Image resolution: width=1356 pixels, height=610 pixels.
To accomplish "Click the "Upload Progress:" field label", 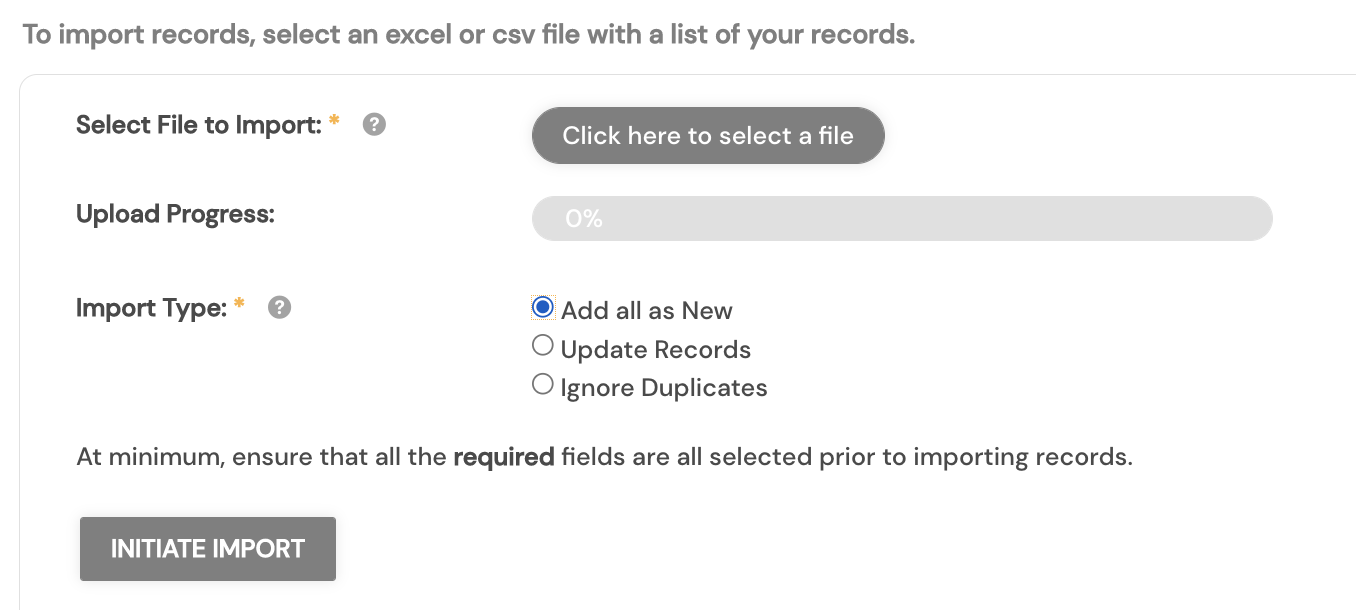I will coord(175,214).
